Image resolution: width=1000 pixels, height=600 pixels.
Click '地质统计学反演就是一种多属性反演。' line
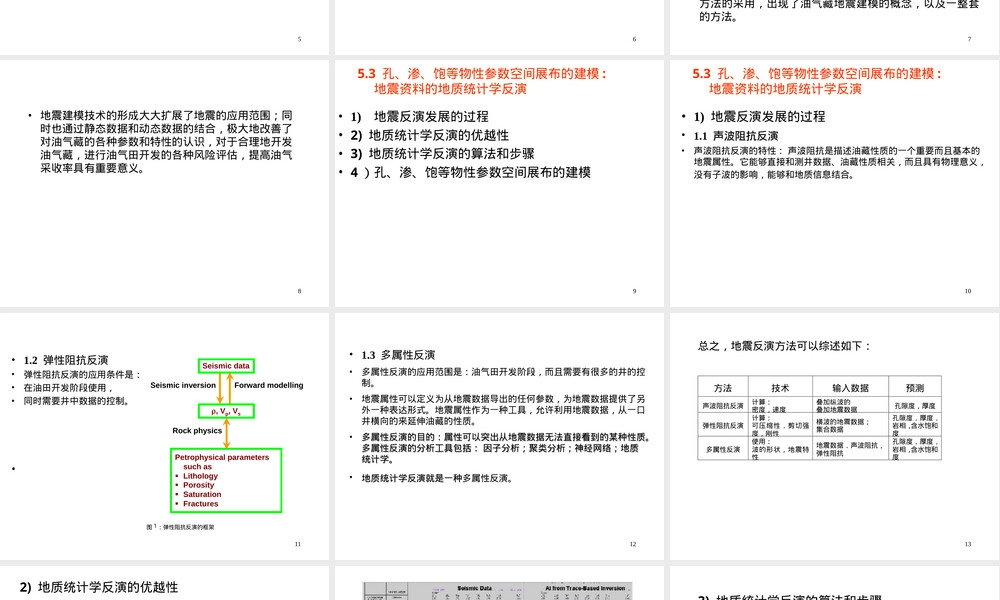[x=438, y=478]
